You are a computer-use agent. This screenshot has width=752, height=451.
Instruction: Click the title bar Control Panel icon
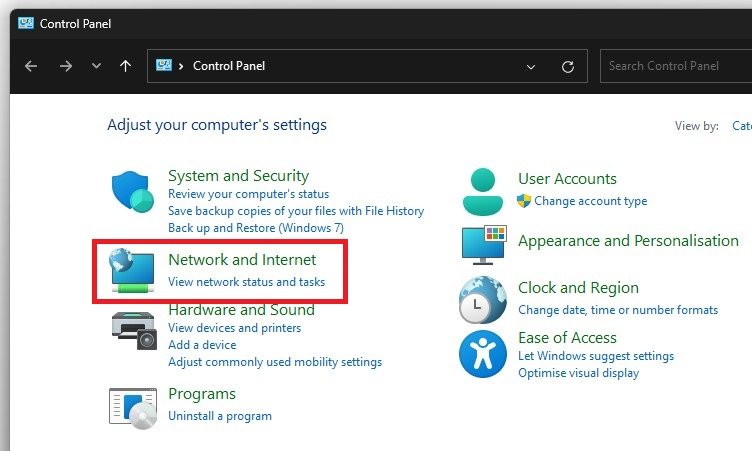click(25, 23)
